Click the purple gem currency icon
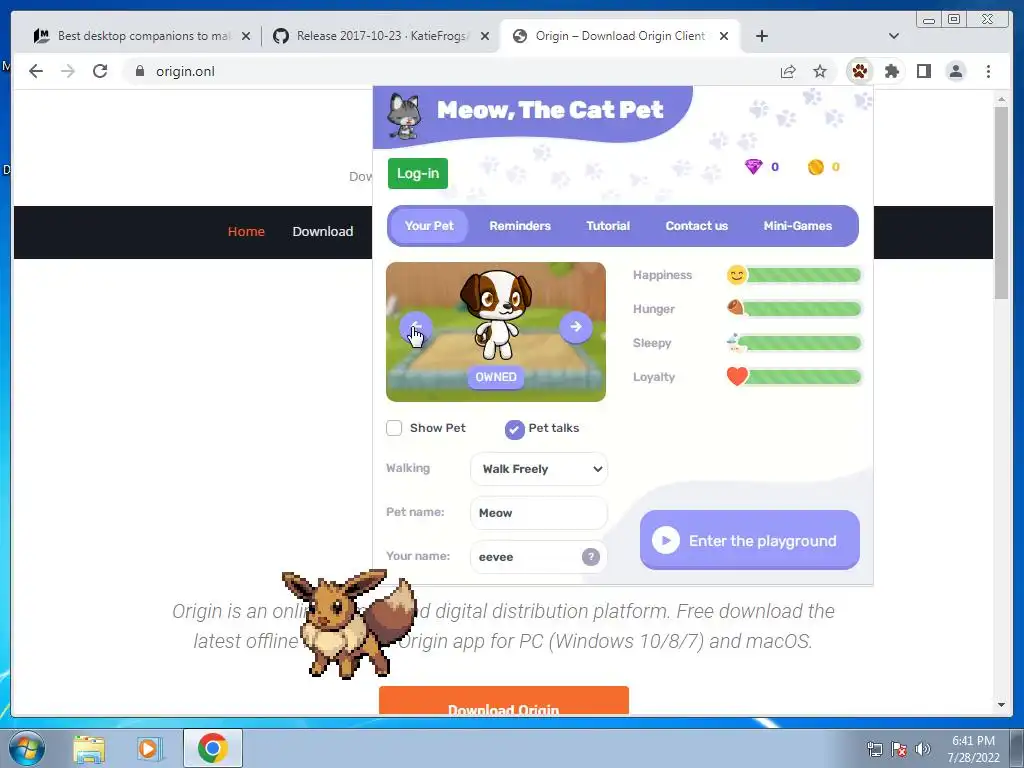 (x=753, y=167)
